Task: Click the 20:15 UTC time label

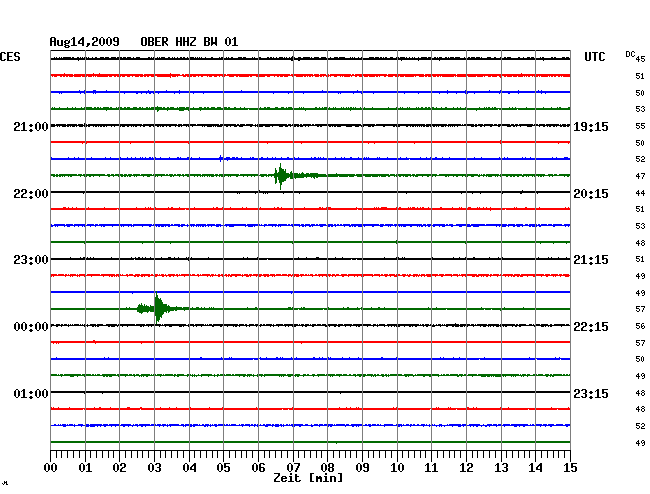Action: click(591, 194)
